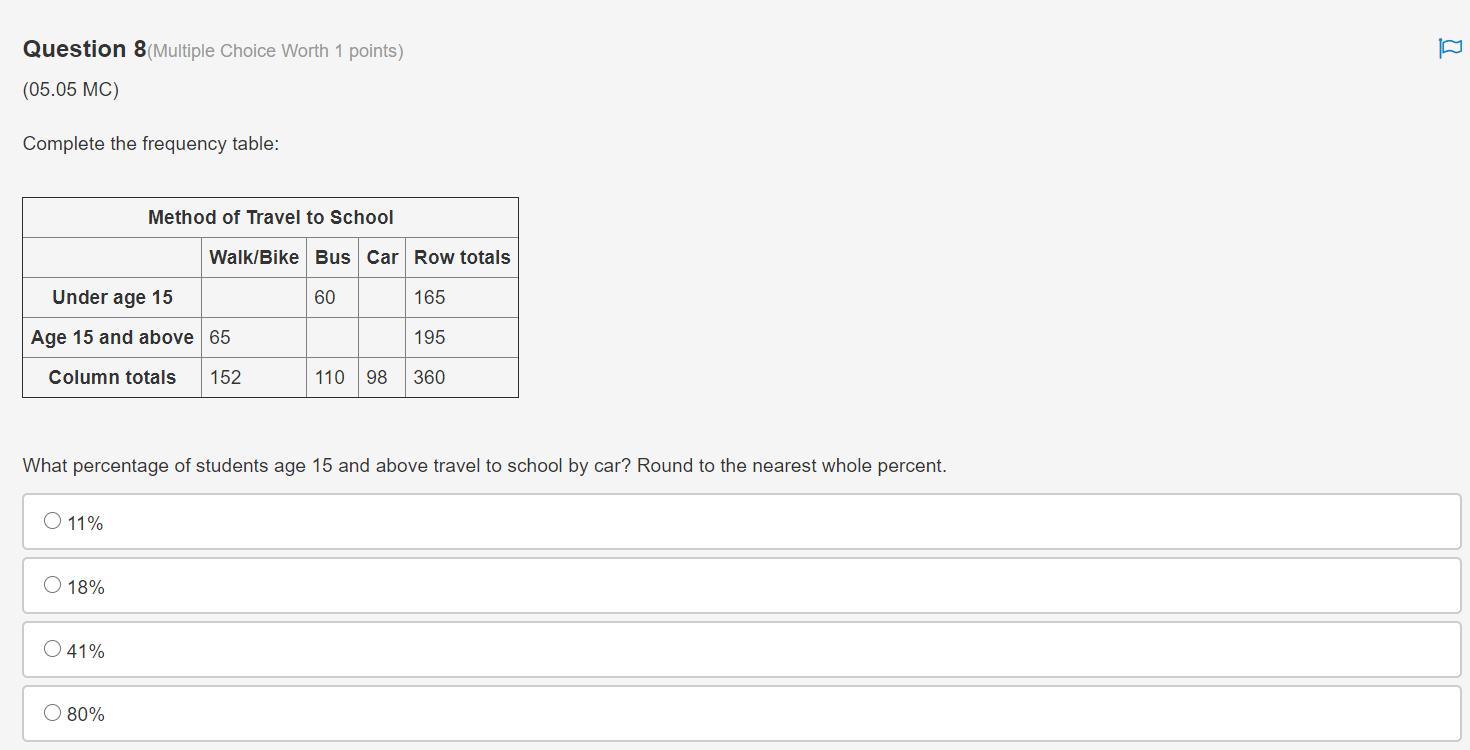Viewport: 1470px width, 750px height.
Task: Click the Car column total cell 98
Action: 382,377
